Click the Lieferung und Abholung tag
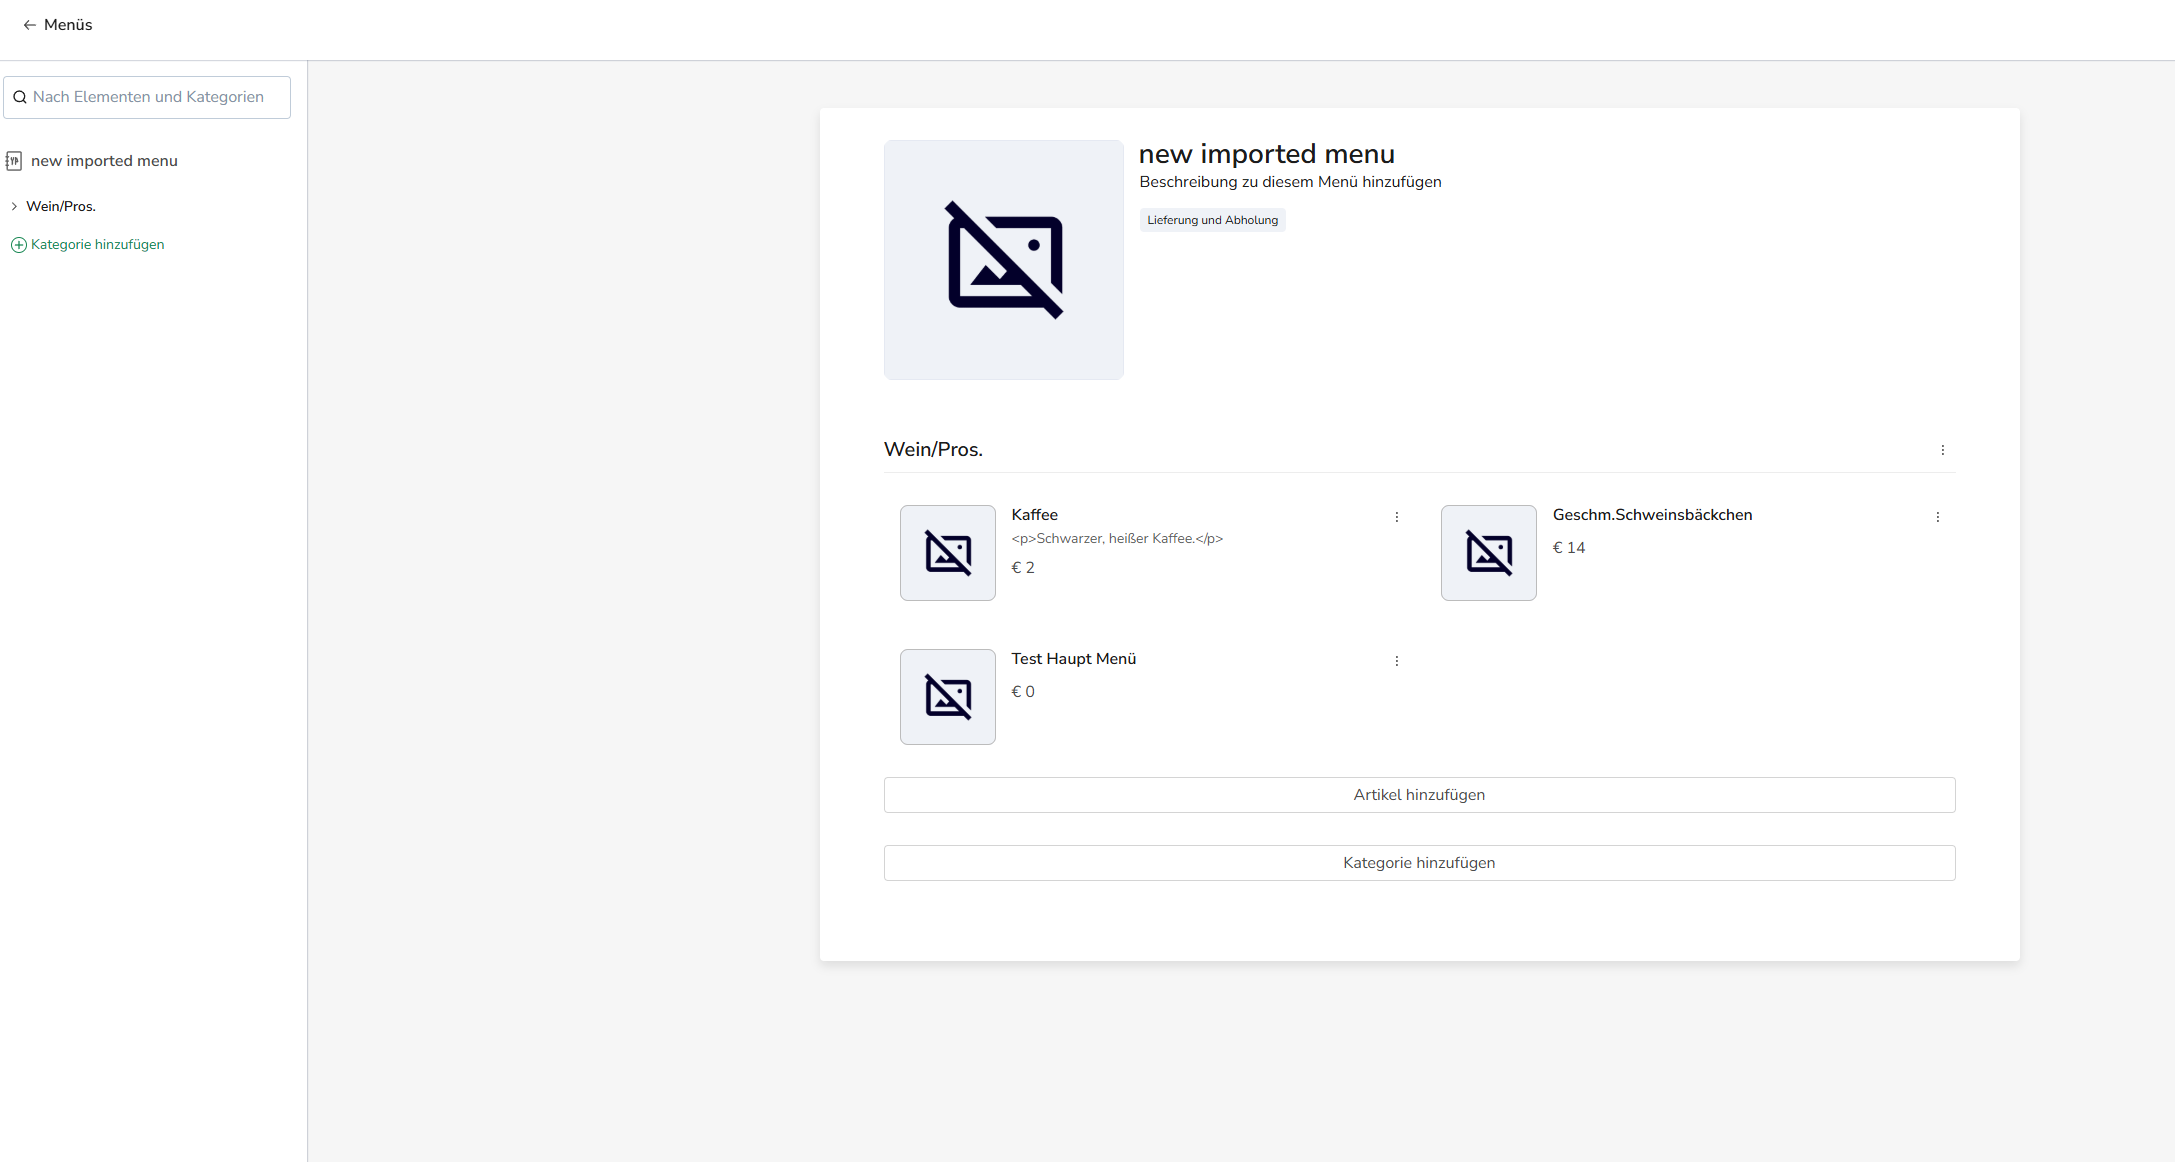The width and height of the screenshot is (2175, 1162). pos(1212,220)
